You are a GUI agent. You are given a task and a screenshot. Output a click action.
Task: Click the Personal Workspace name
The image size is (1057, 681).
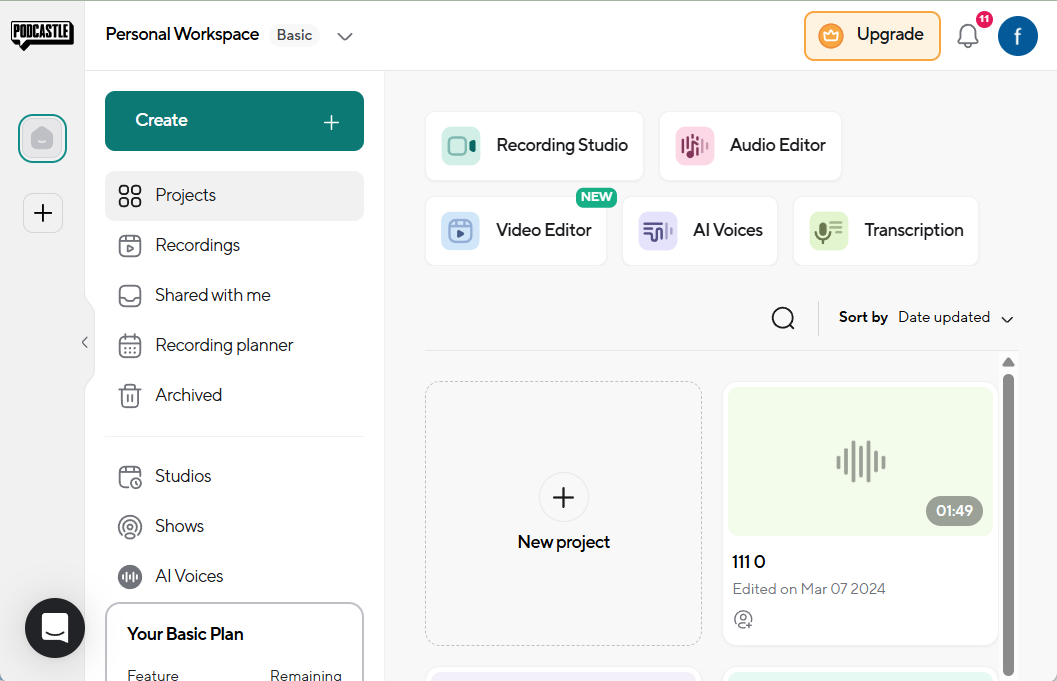[x=182, y=34]
